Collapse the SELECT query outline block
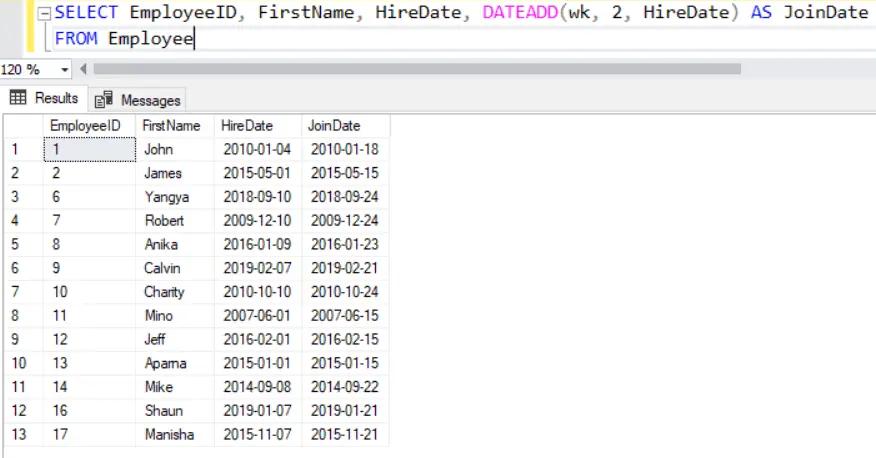 (45, 13)
